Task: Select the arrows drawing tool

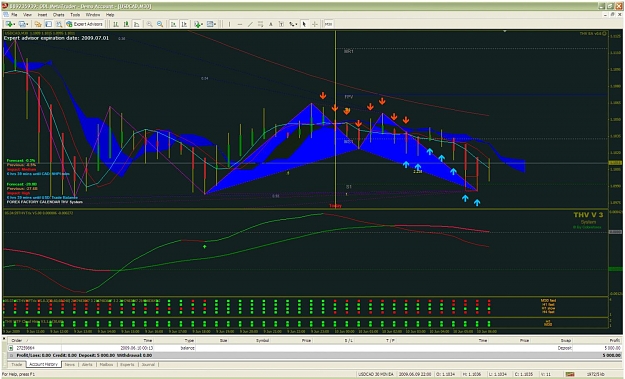Action: [292, 24]
